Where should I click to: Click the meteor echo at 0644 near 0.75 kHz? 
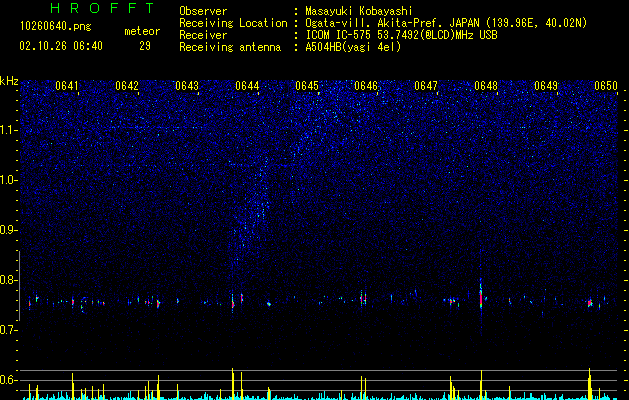233,302
